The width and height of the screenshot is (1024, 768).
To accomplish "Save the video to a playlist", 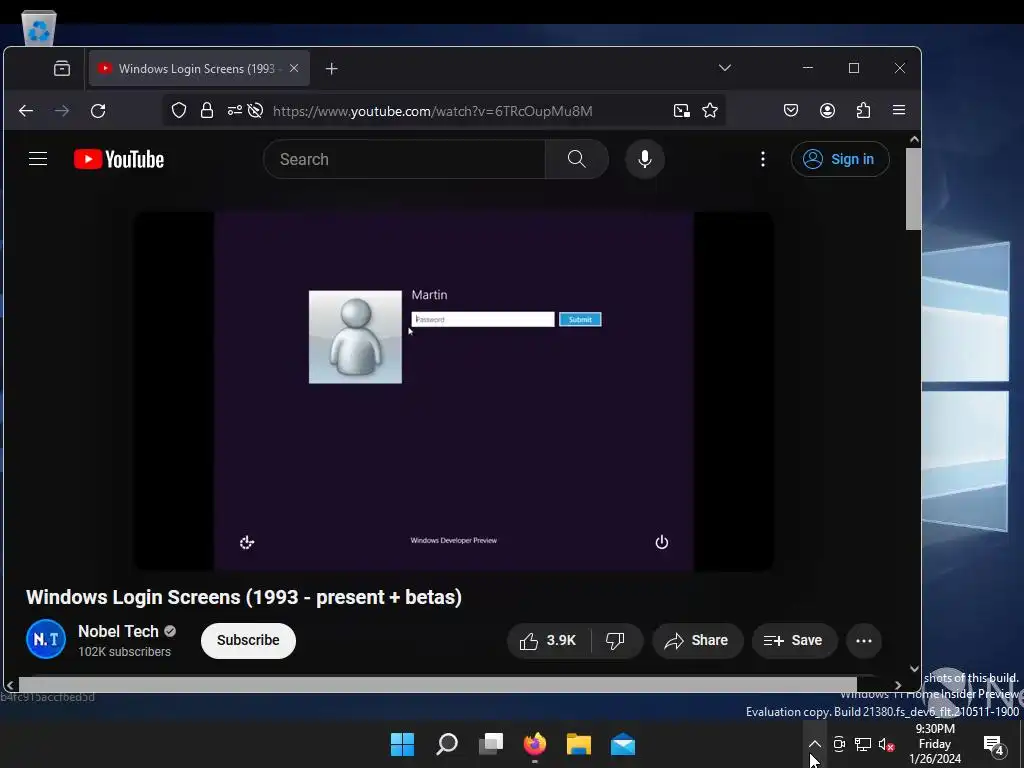I will [794, 641].
